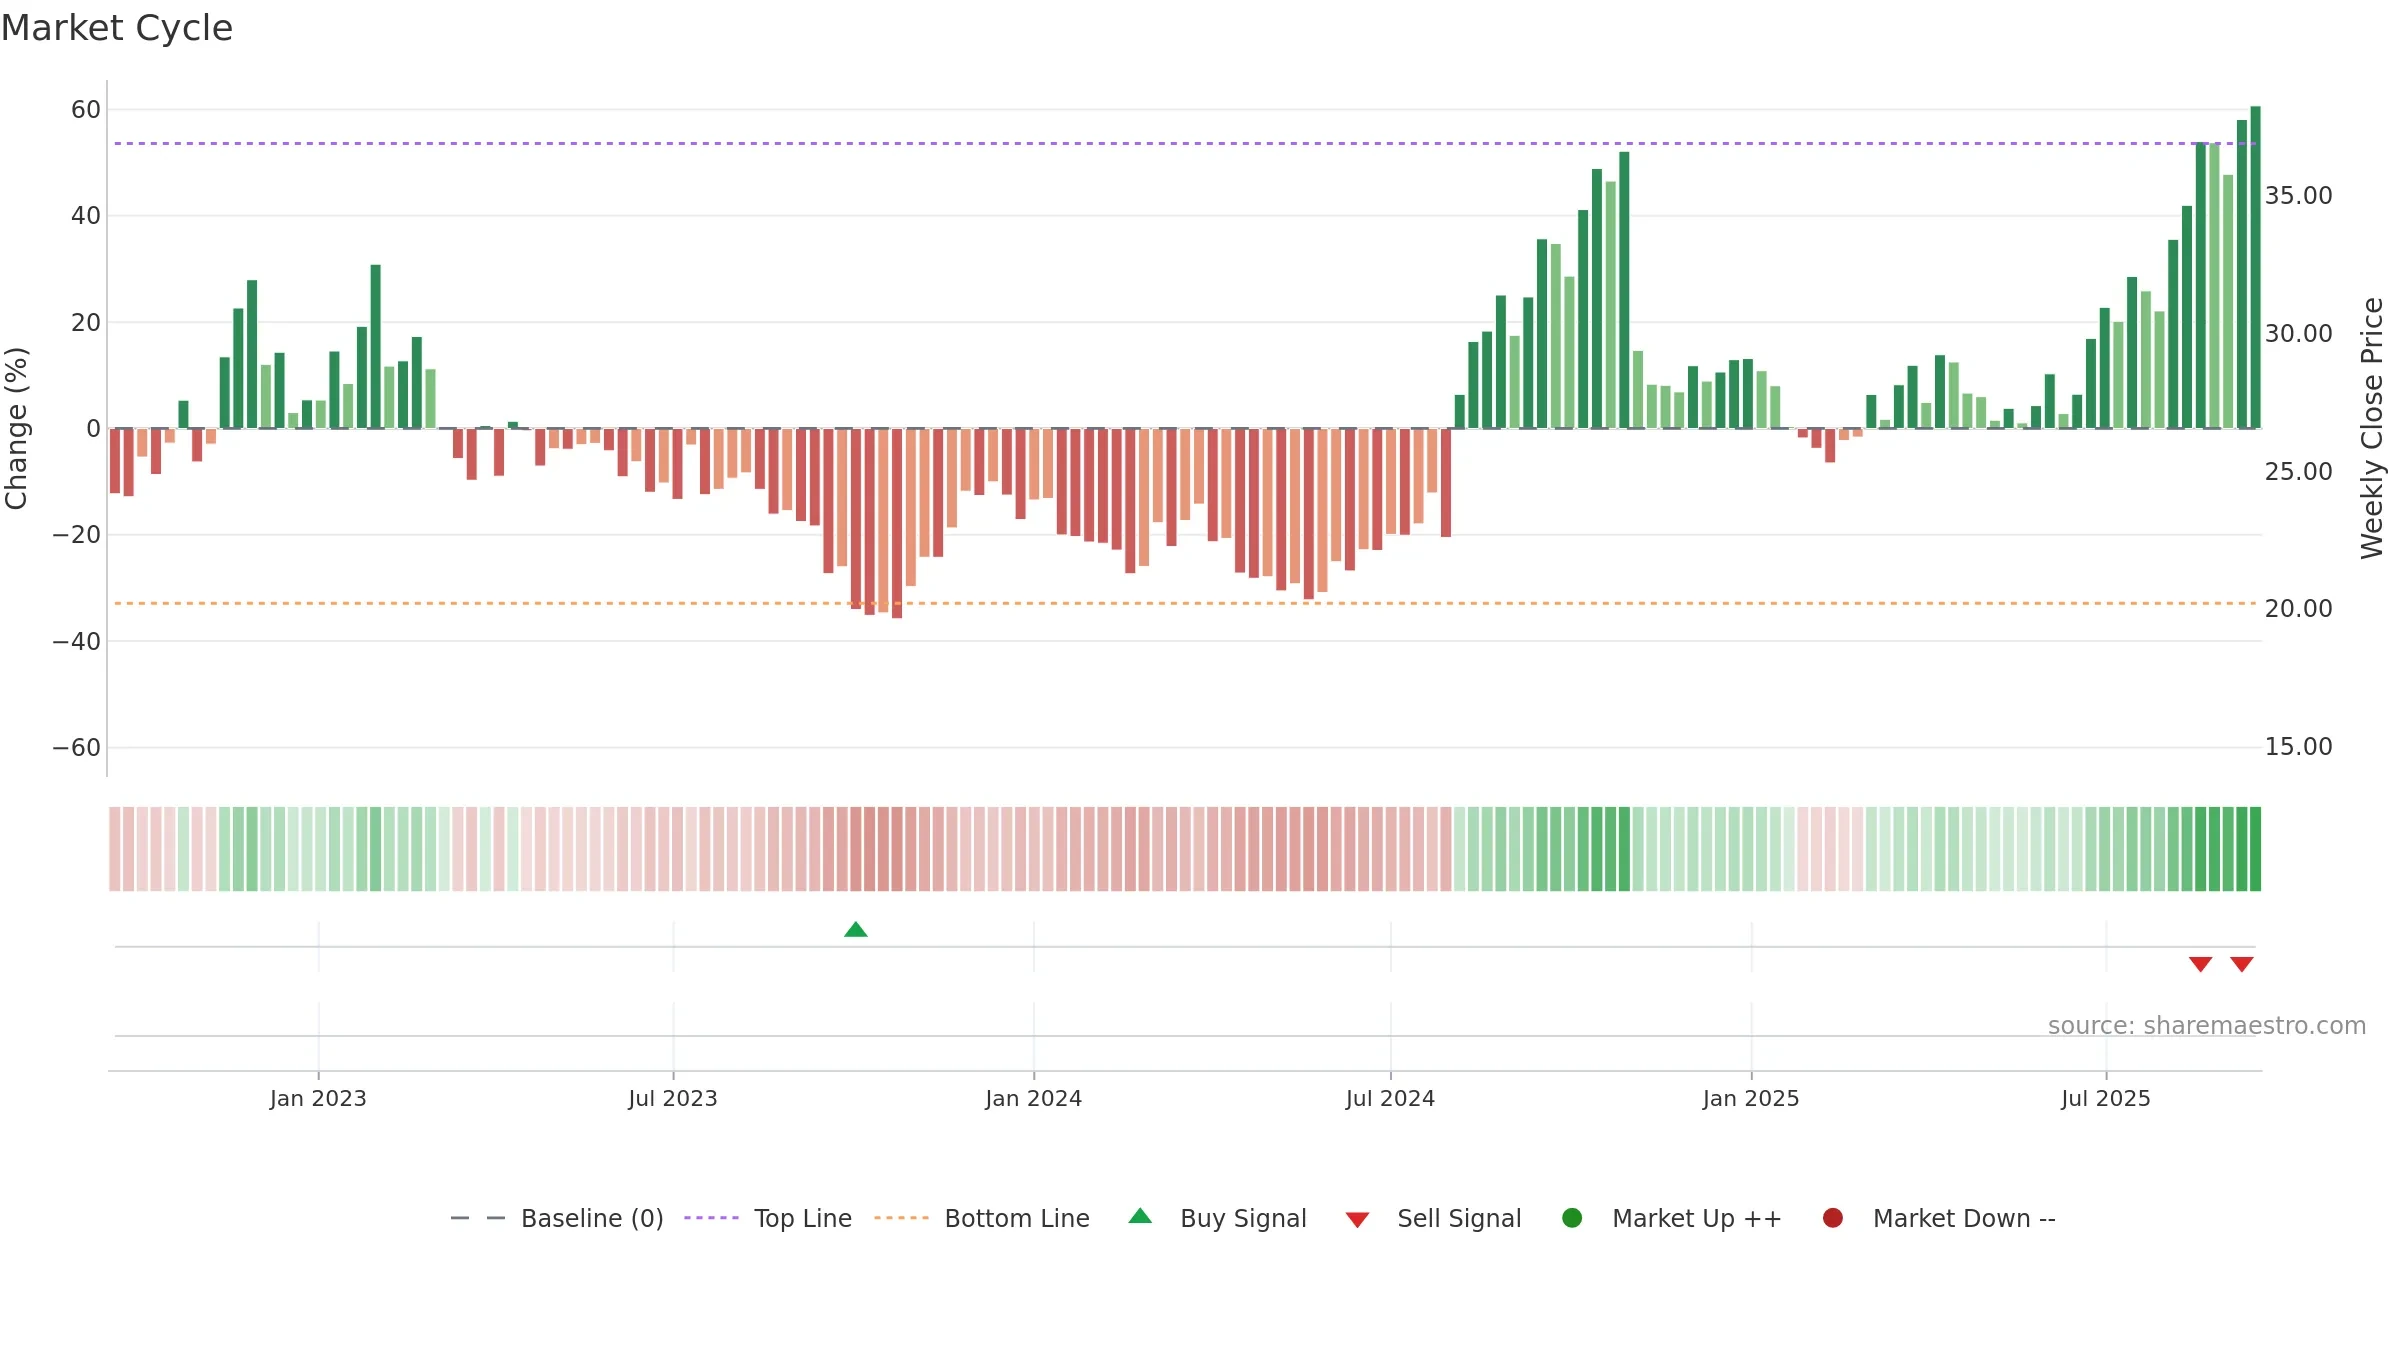Click the 30.00 price tick label

(2298, 334)
